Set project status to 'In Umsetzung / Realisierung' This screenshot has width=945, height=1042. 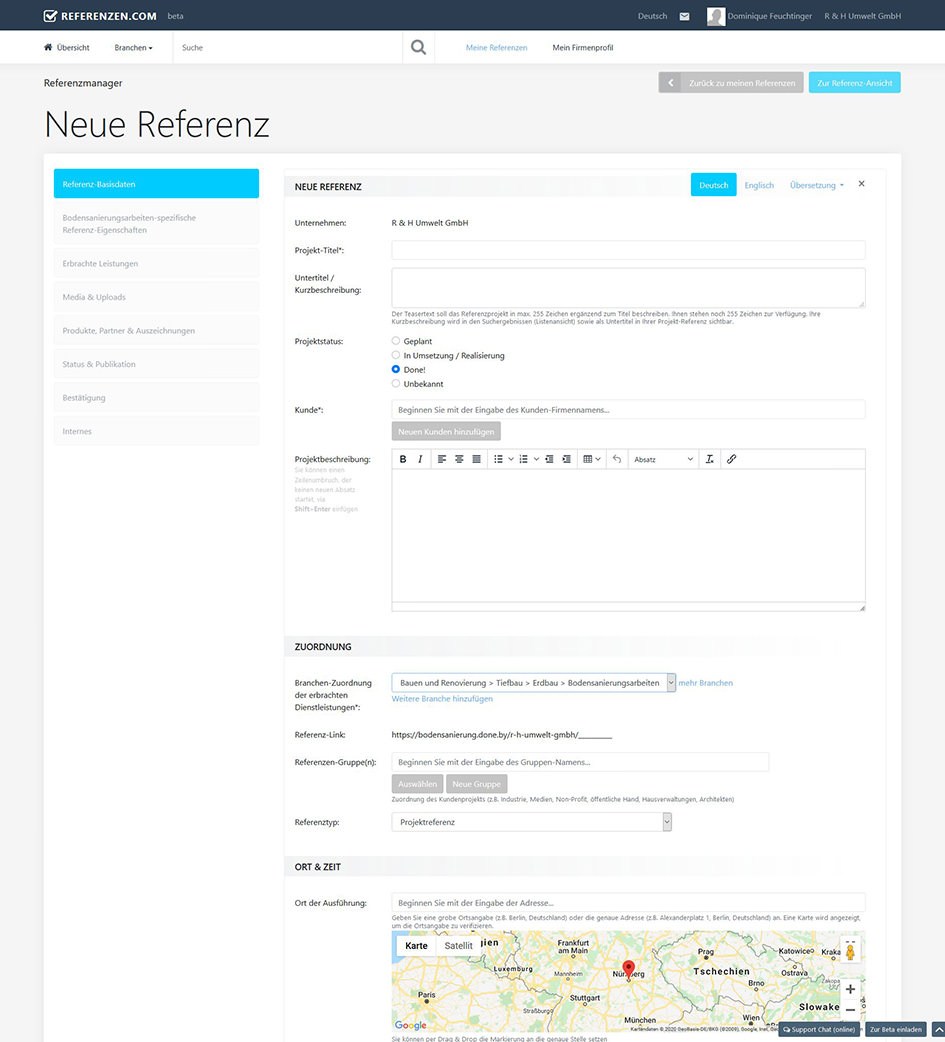(x=395, y=355)
